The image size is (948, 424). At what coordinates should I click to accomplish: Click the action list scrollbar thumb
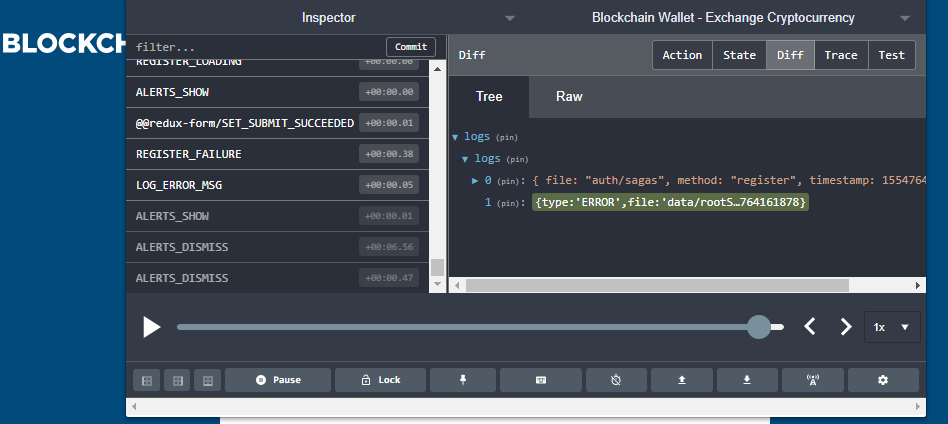click(x=437, y=267)
